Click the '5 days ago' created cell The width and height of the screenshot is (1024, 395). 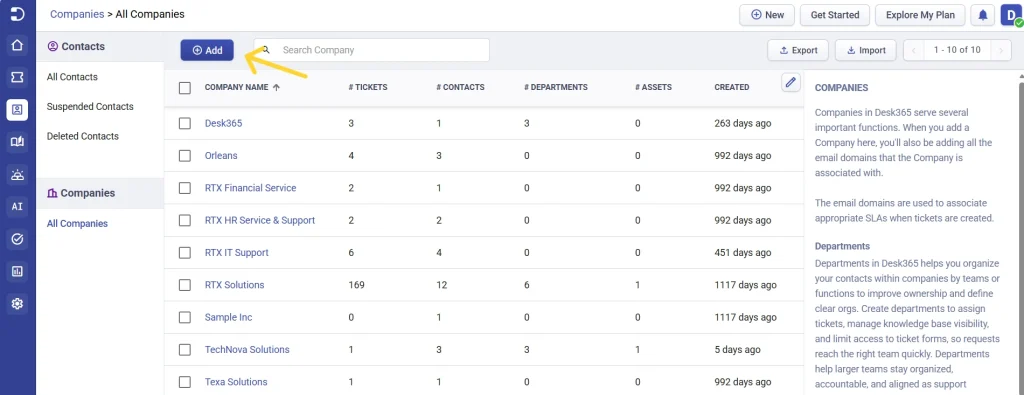[x=737, y=349]
